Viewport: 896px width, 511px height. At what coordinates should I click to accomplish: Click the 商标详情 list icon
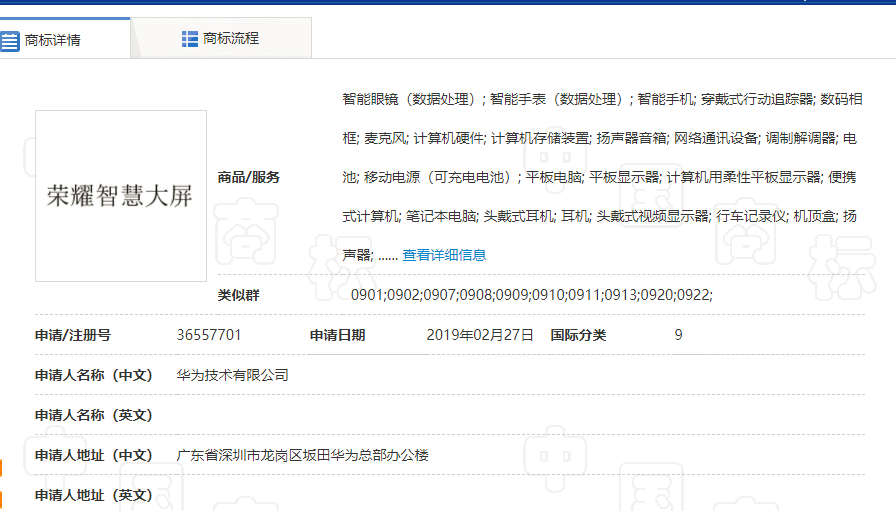tap(10, 41)
